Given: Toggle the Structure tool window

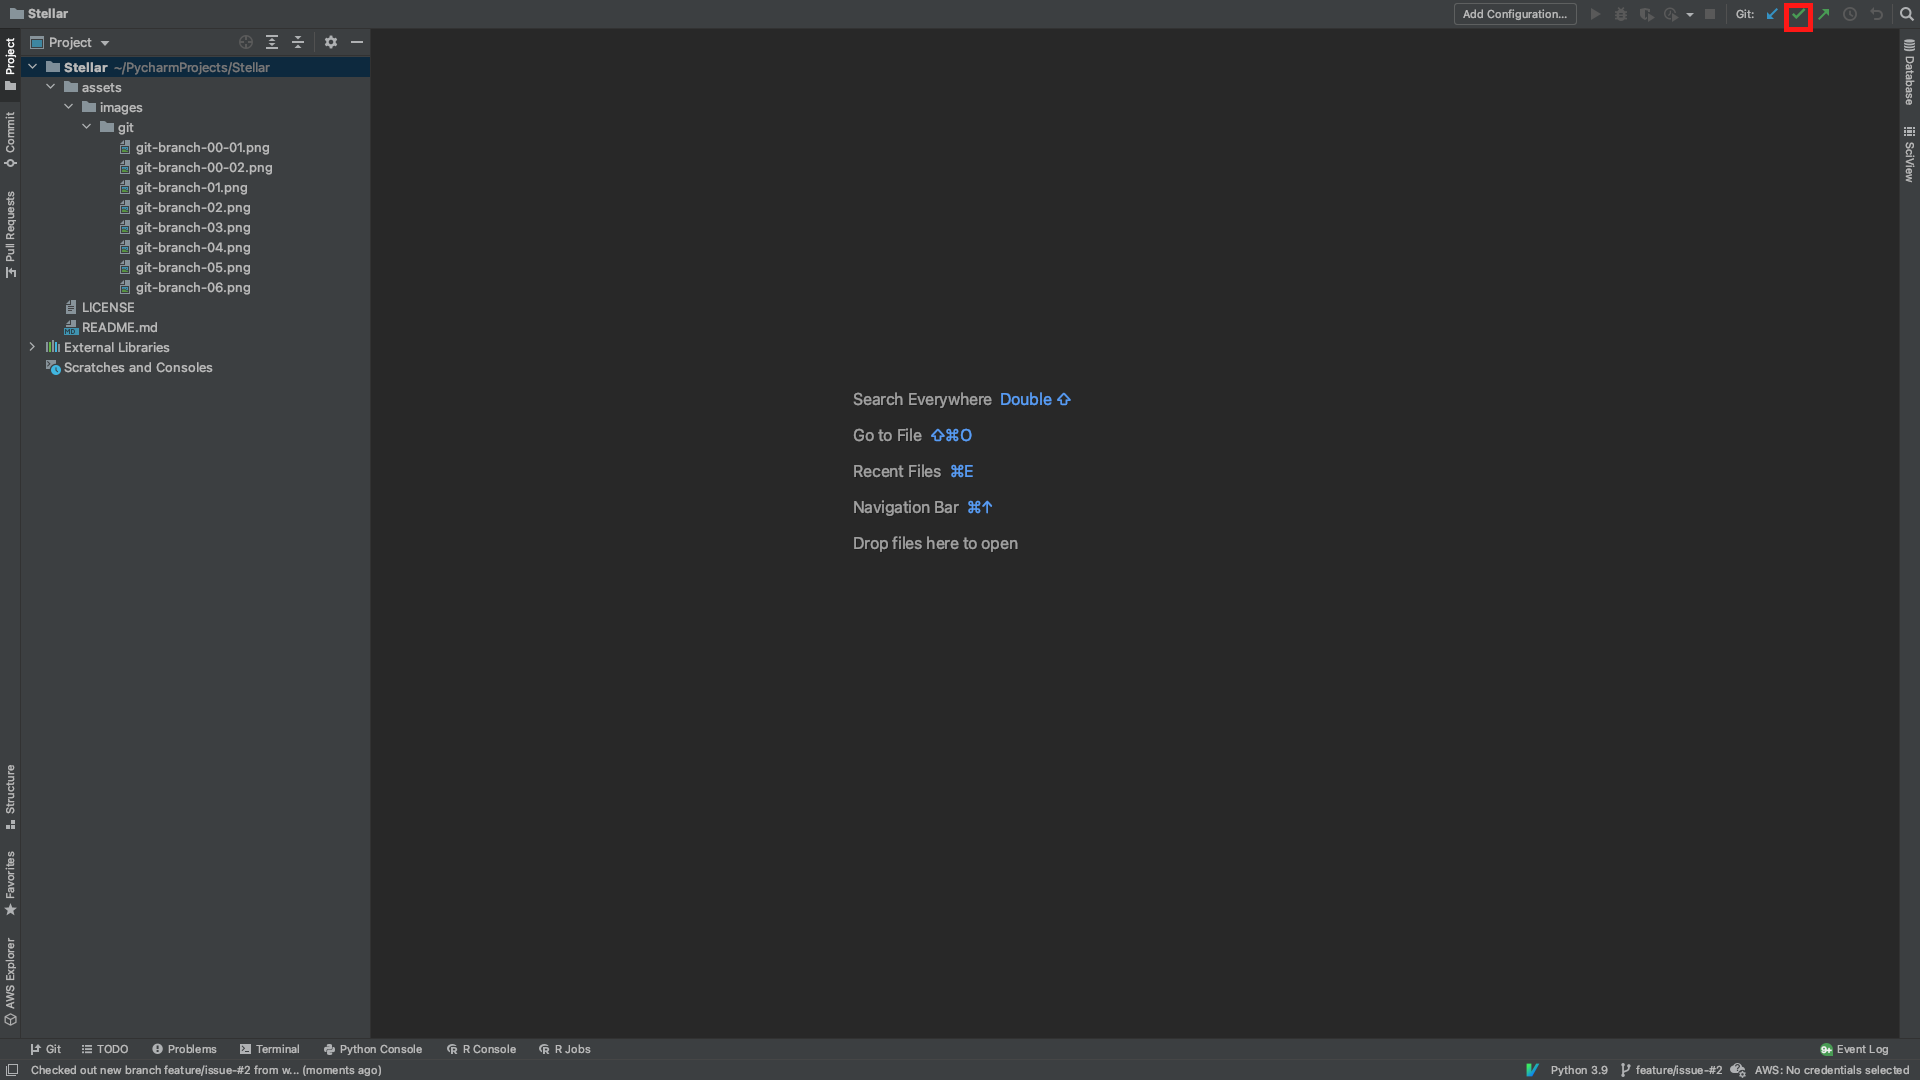Looking at the screenshot, I should tap(10, 796).
